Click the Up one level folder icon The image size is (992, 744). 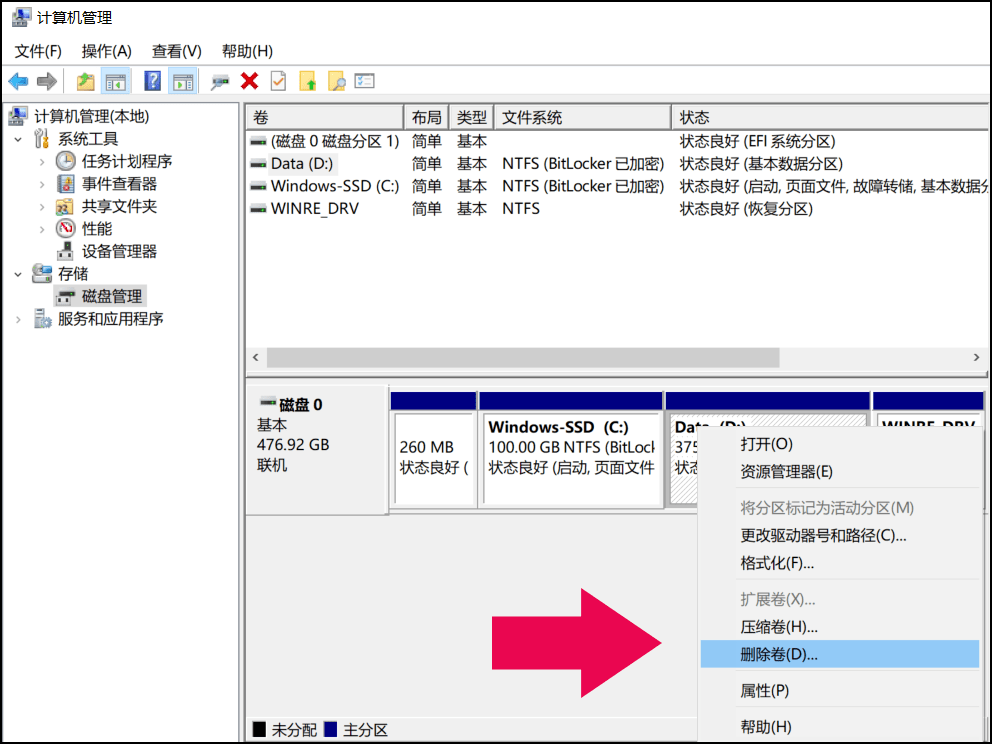86,82
